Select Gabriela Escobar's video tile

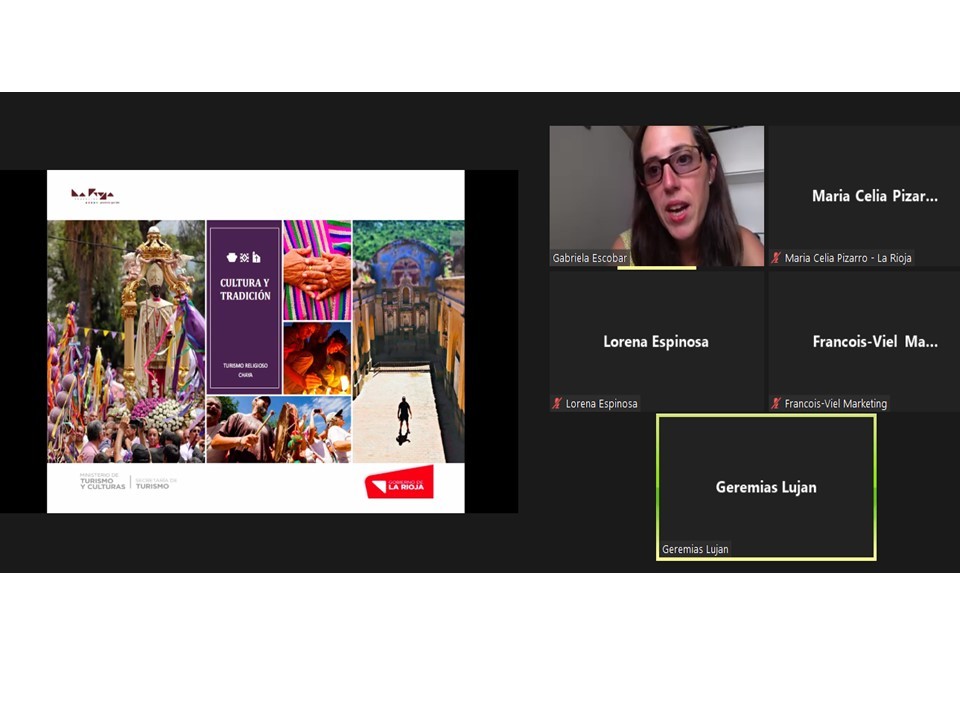pos(656,195)
